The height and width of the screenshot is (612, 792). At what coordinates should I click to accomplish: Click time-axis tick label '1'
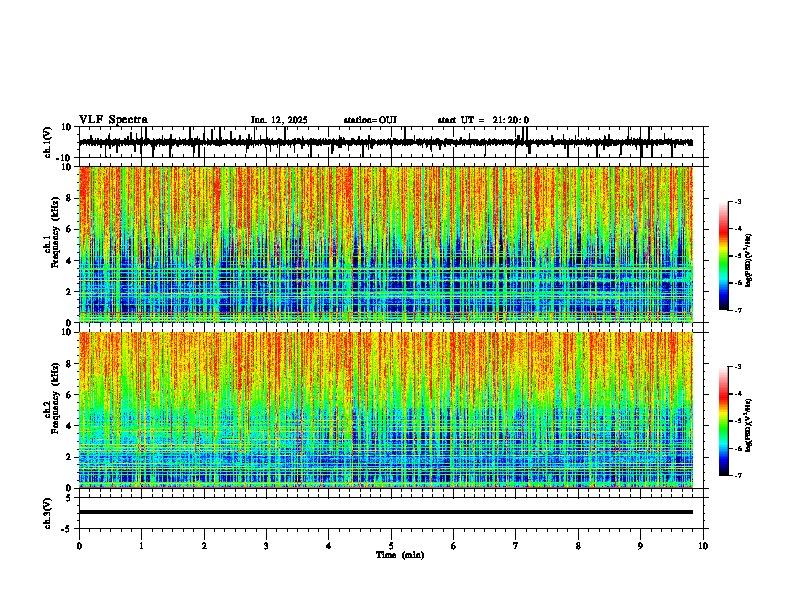point(141,546)
